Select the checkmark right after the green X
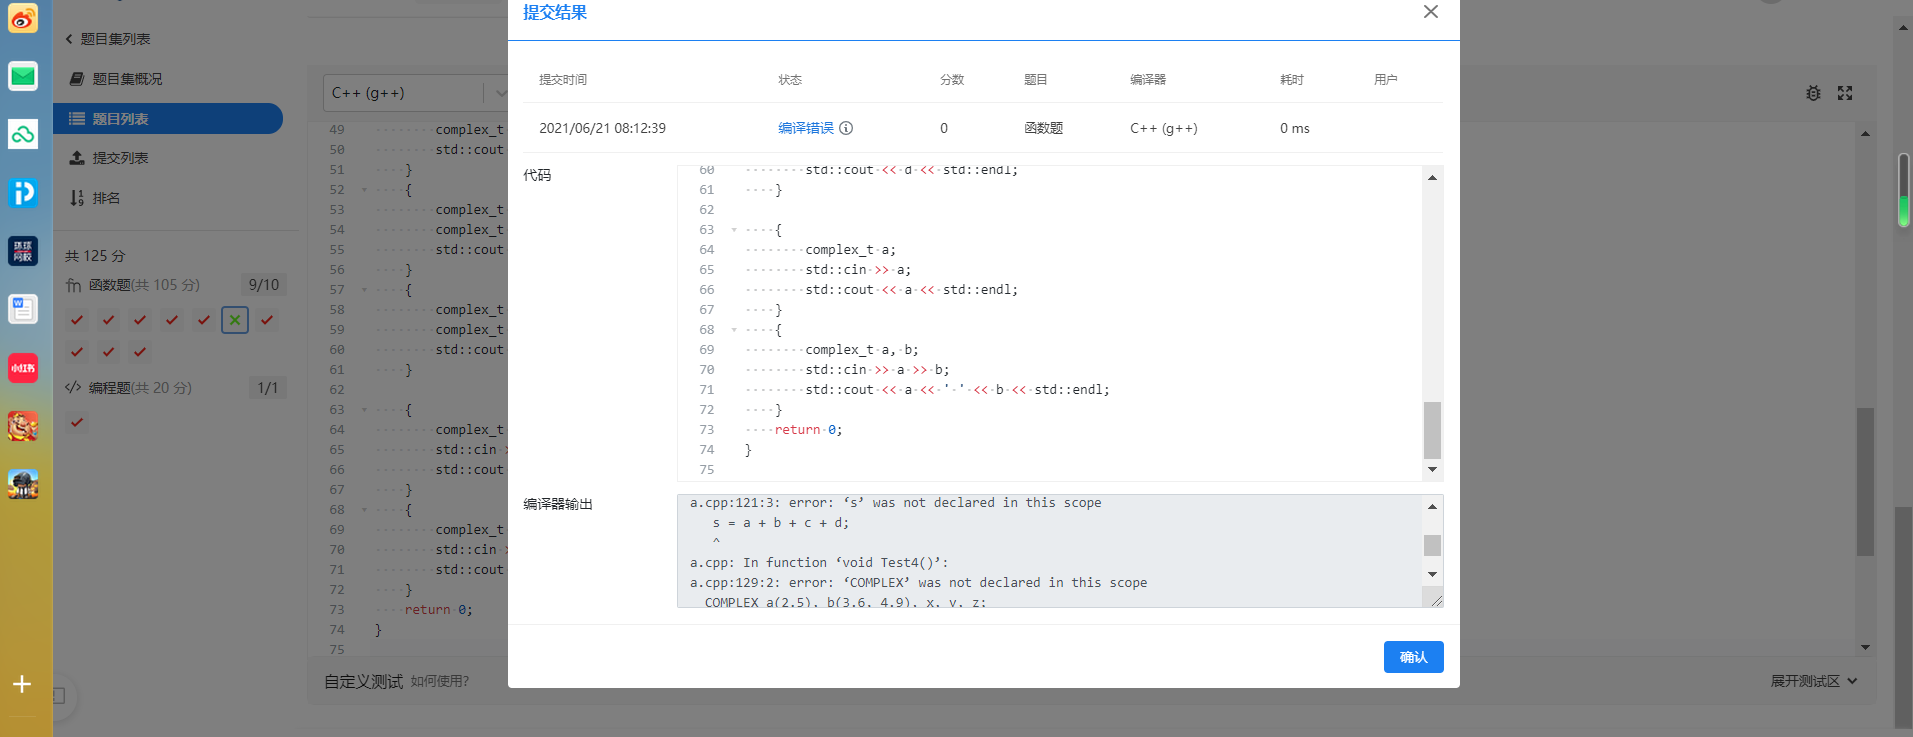The width and height of the screenshot is (1913, 737). tap(267, 320)
